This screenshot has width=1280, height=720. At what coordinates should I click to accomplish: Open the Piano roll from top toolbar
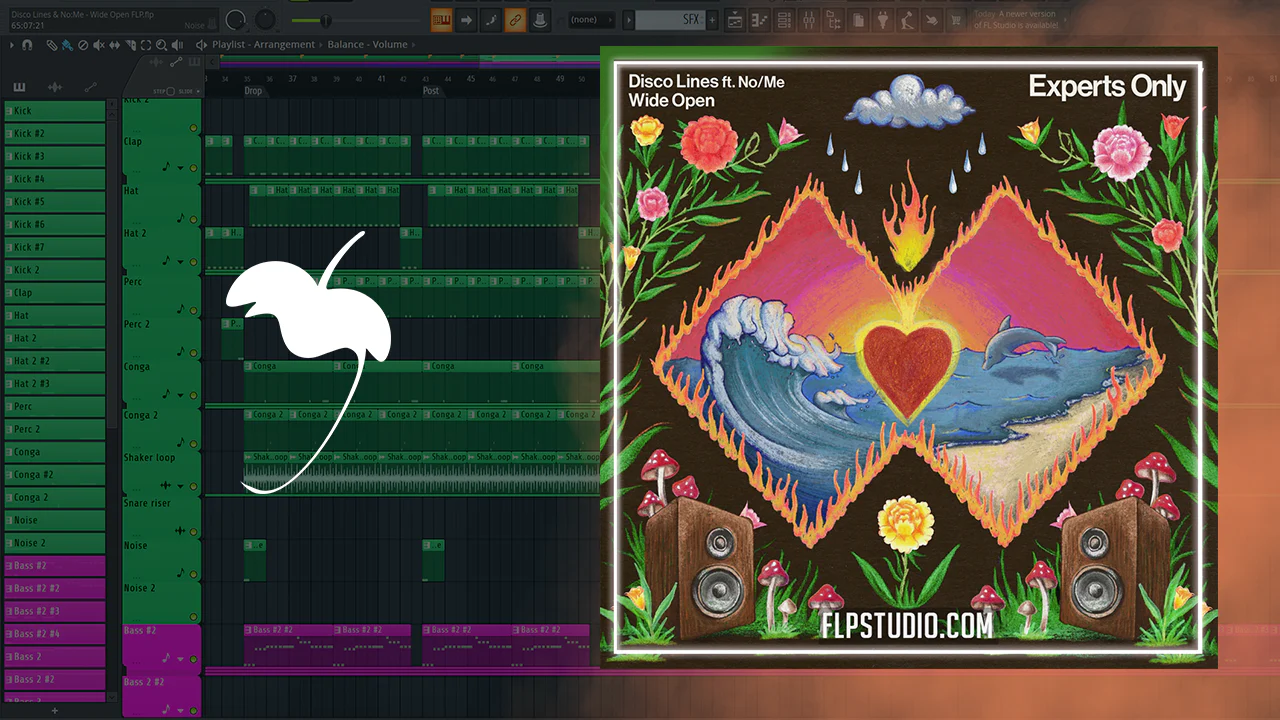pyautogui.click(x=760, y=19)
